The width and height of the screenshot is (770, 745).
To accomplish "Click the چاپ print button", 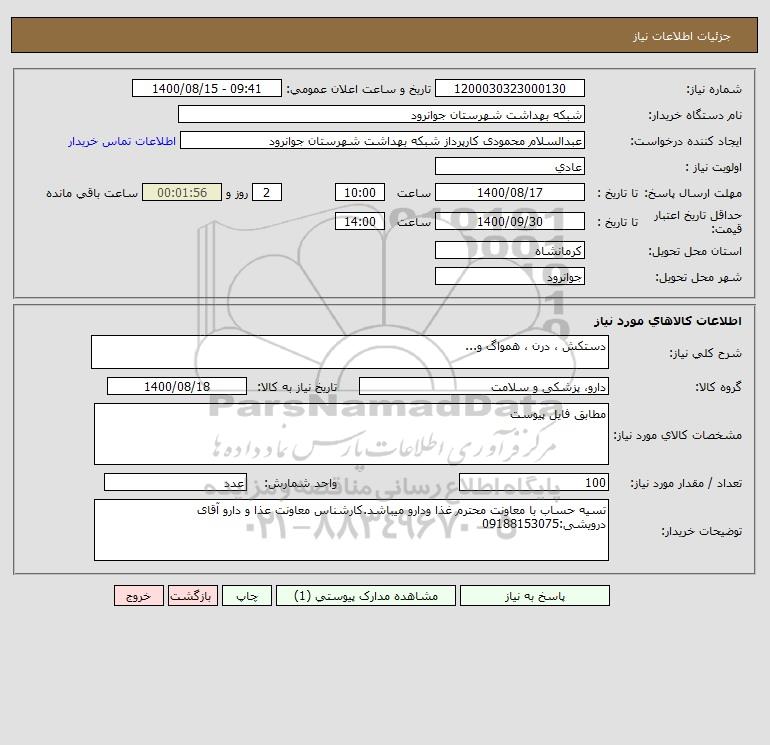I will [247, 596].
